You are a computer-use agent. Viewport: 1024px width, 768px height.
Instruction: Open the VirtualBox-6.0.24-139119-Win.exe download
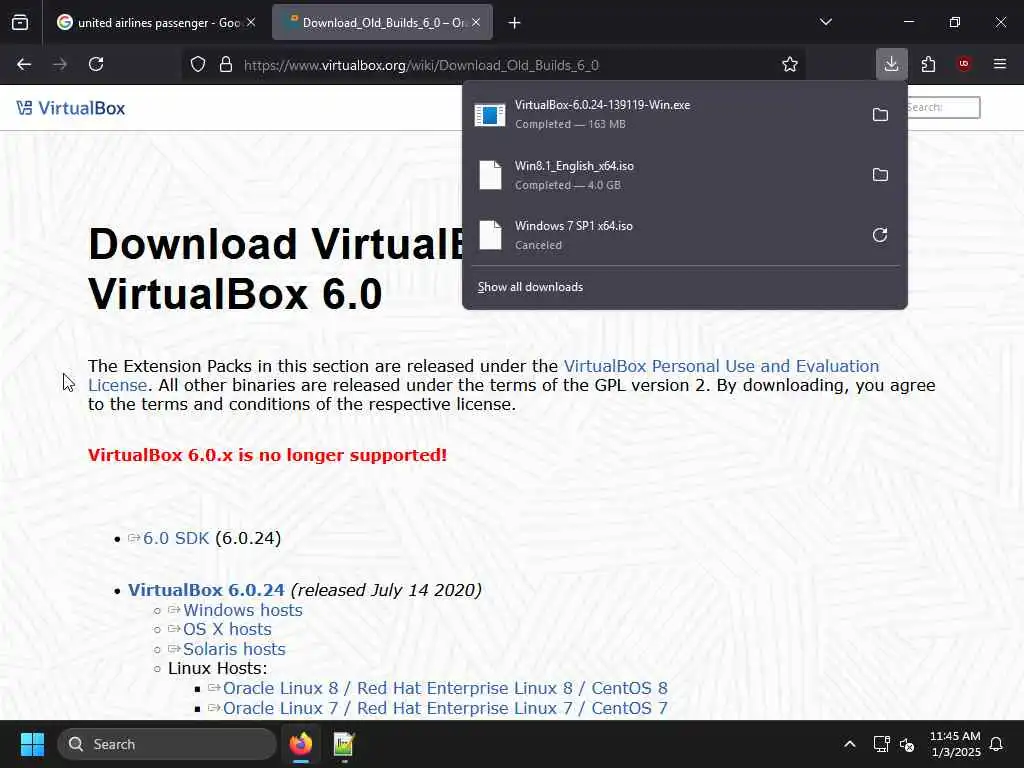(663, 114)
